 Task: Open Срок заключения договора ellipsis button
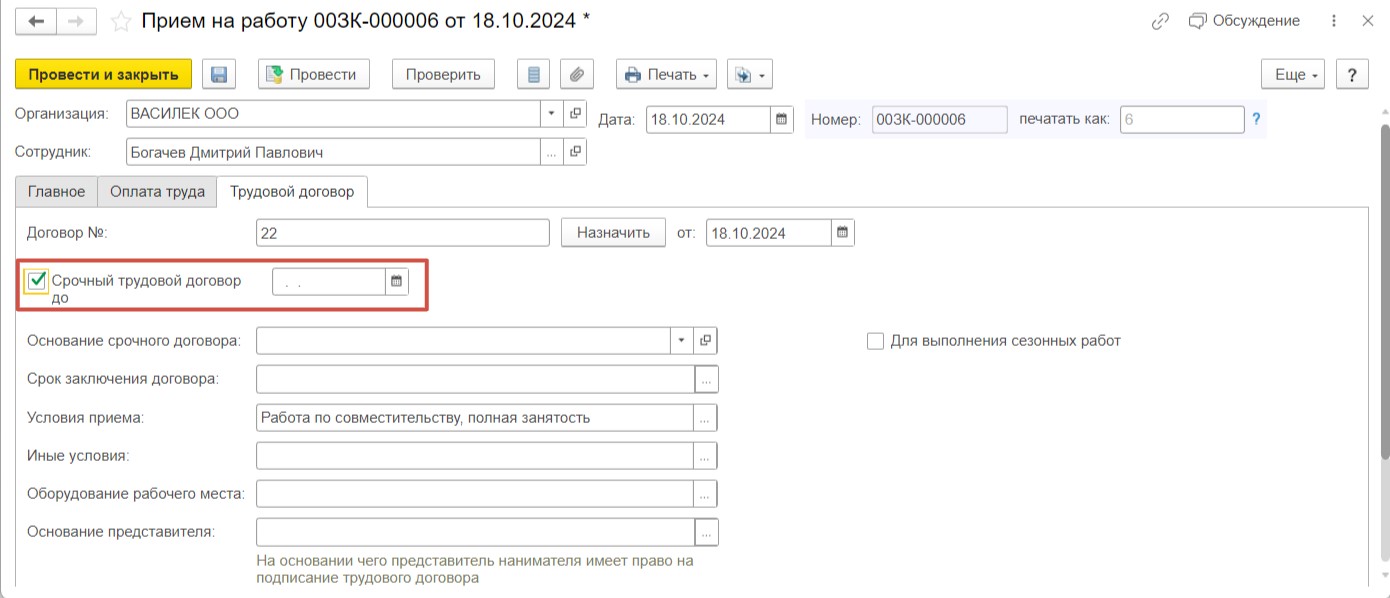click(x=707, y=379)
